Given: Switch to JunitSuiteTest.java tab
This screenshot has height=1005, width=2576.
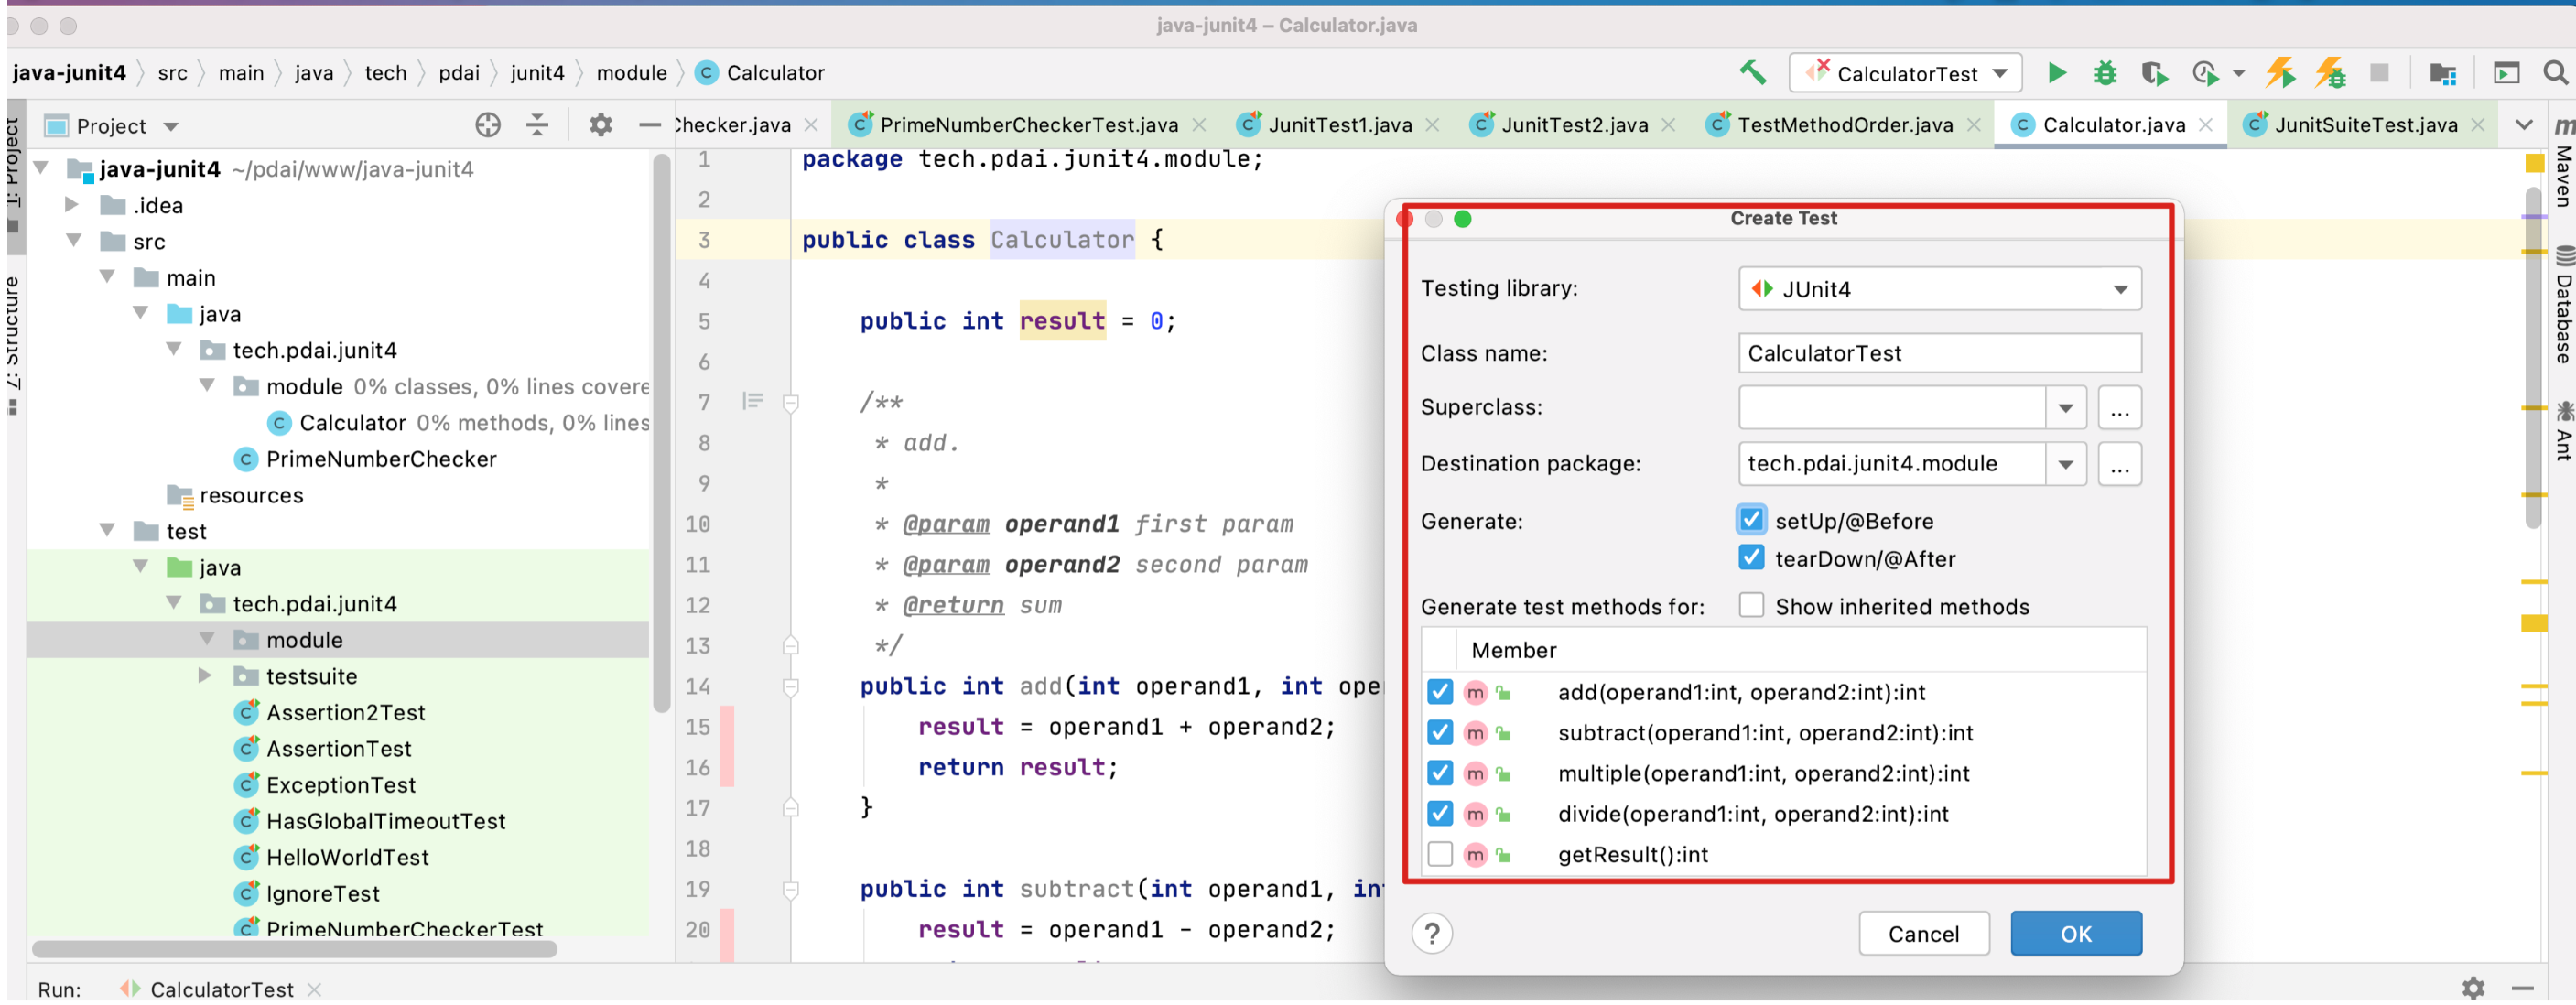Looking at the screenshot, I should (x=2365, y=125).
